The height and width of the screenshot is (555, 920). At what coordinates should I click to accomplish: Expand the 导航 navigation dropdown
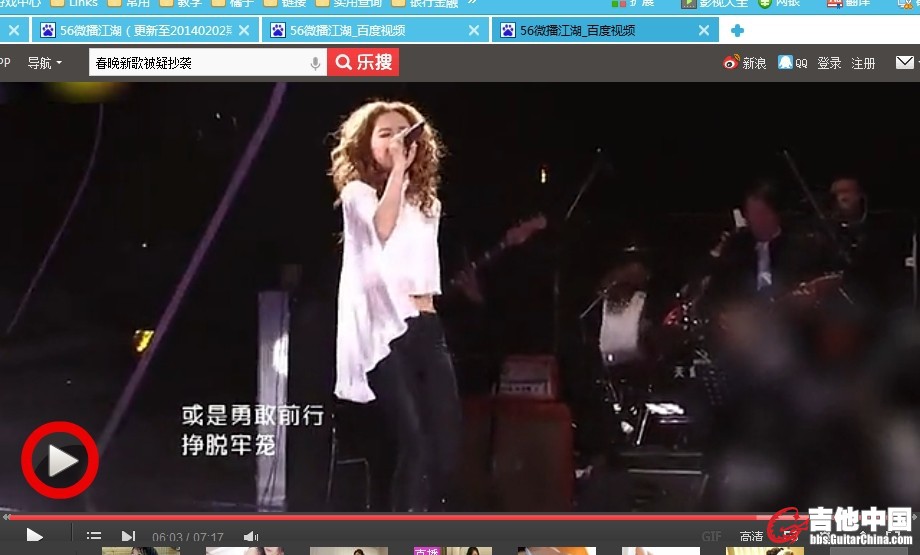click(x=44, y=63)
